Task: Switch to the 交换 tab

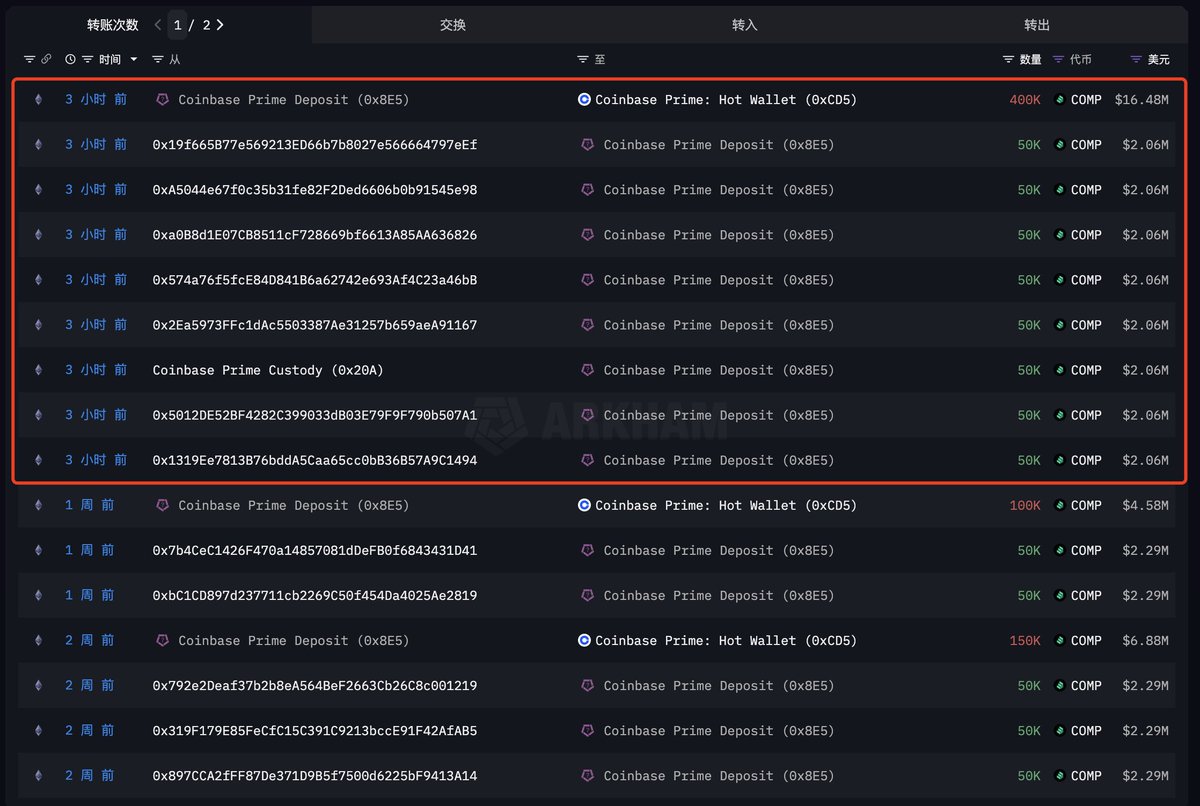Action: point(453,25)
